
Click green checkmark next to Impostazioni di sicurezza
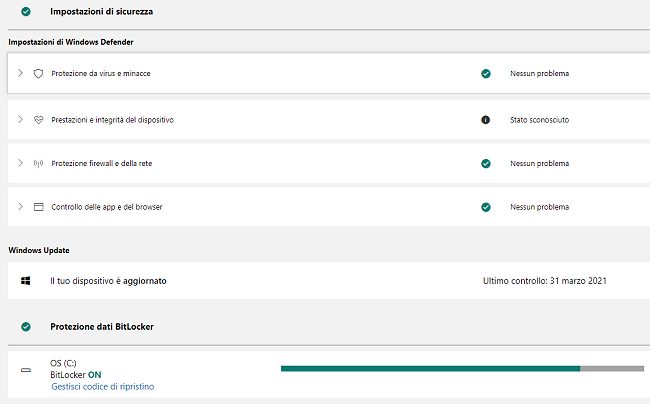click(x=26, y=12)
